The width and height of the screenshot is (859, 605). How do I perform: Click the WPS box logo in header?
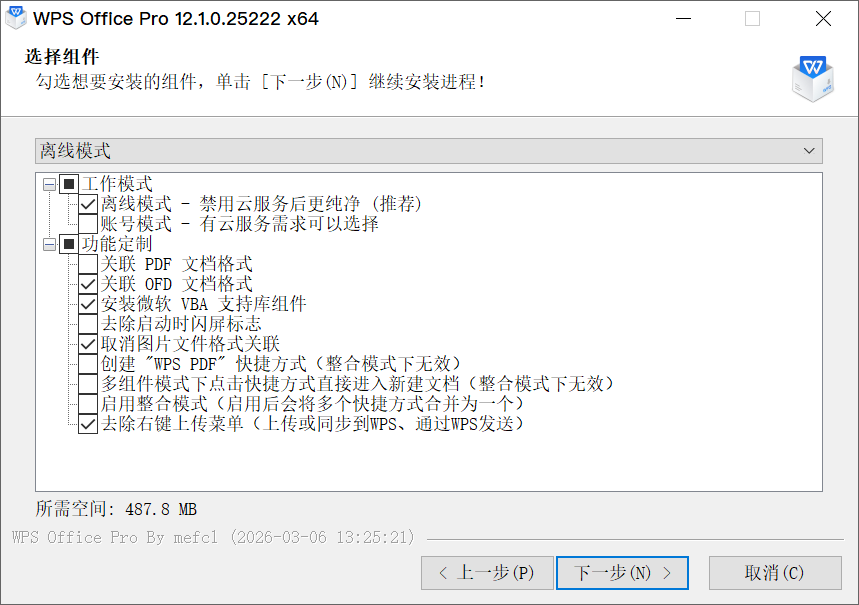coord(813,78)
